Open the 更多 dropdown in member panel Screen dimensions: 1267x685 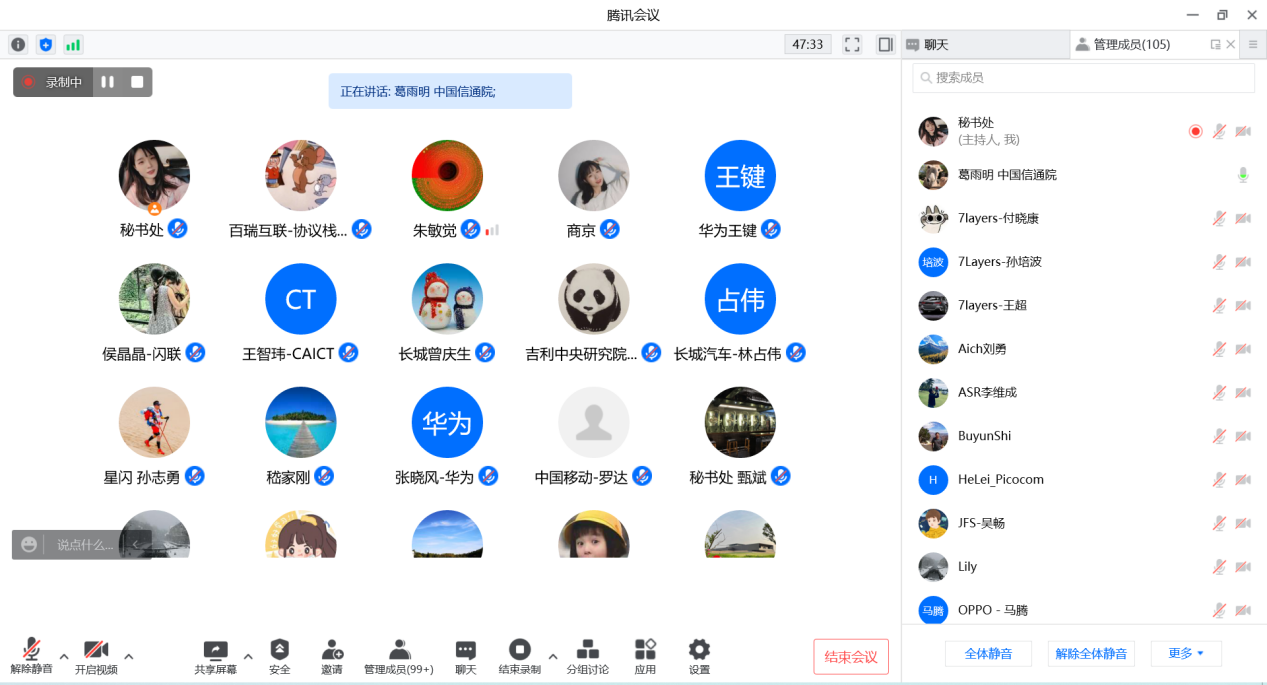coord(1186,654)
